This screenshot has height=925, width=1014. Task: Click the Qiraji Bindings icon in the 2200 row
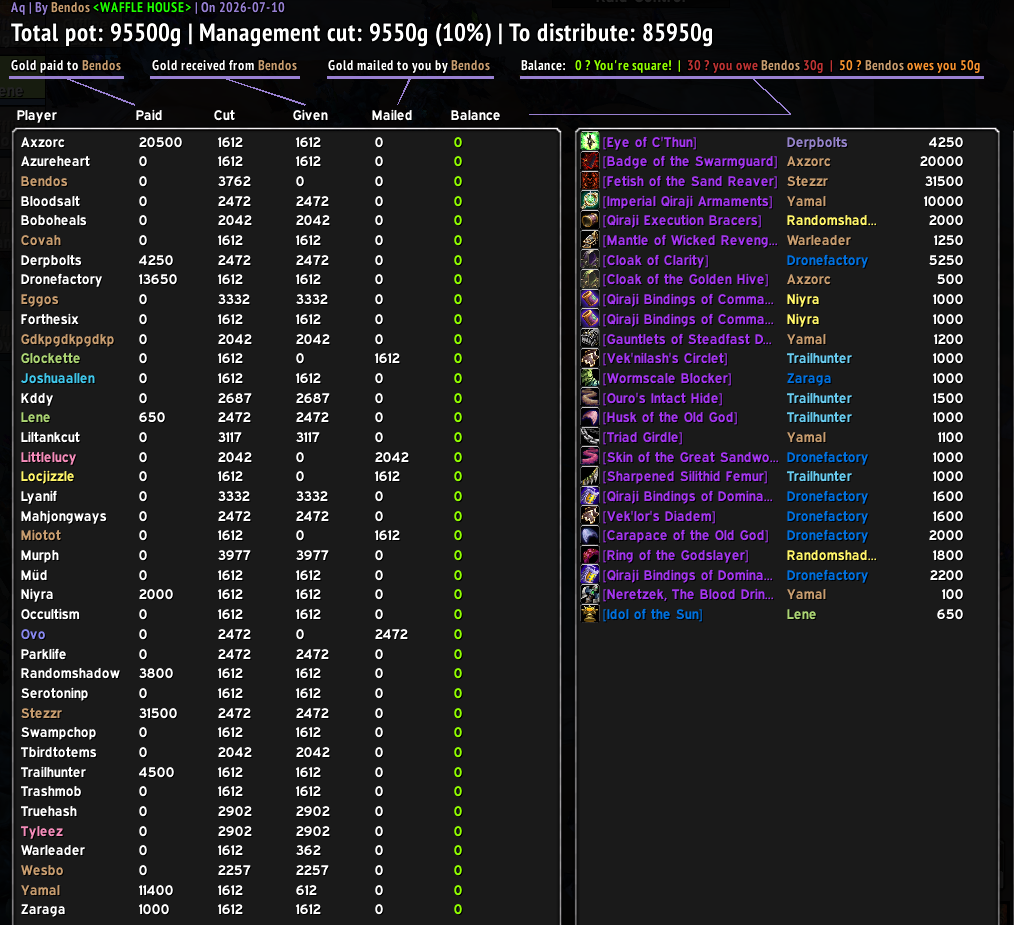coord(590,575)
